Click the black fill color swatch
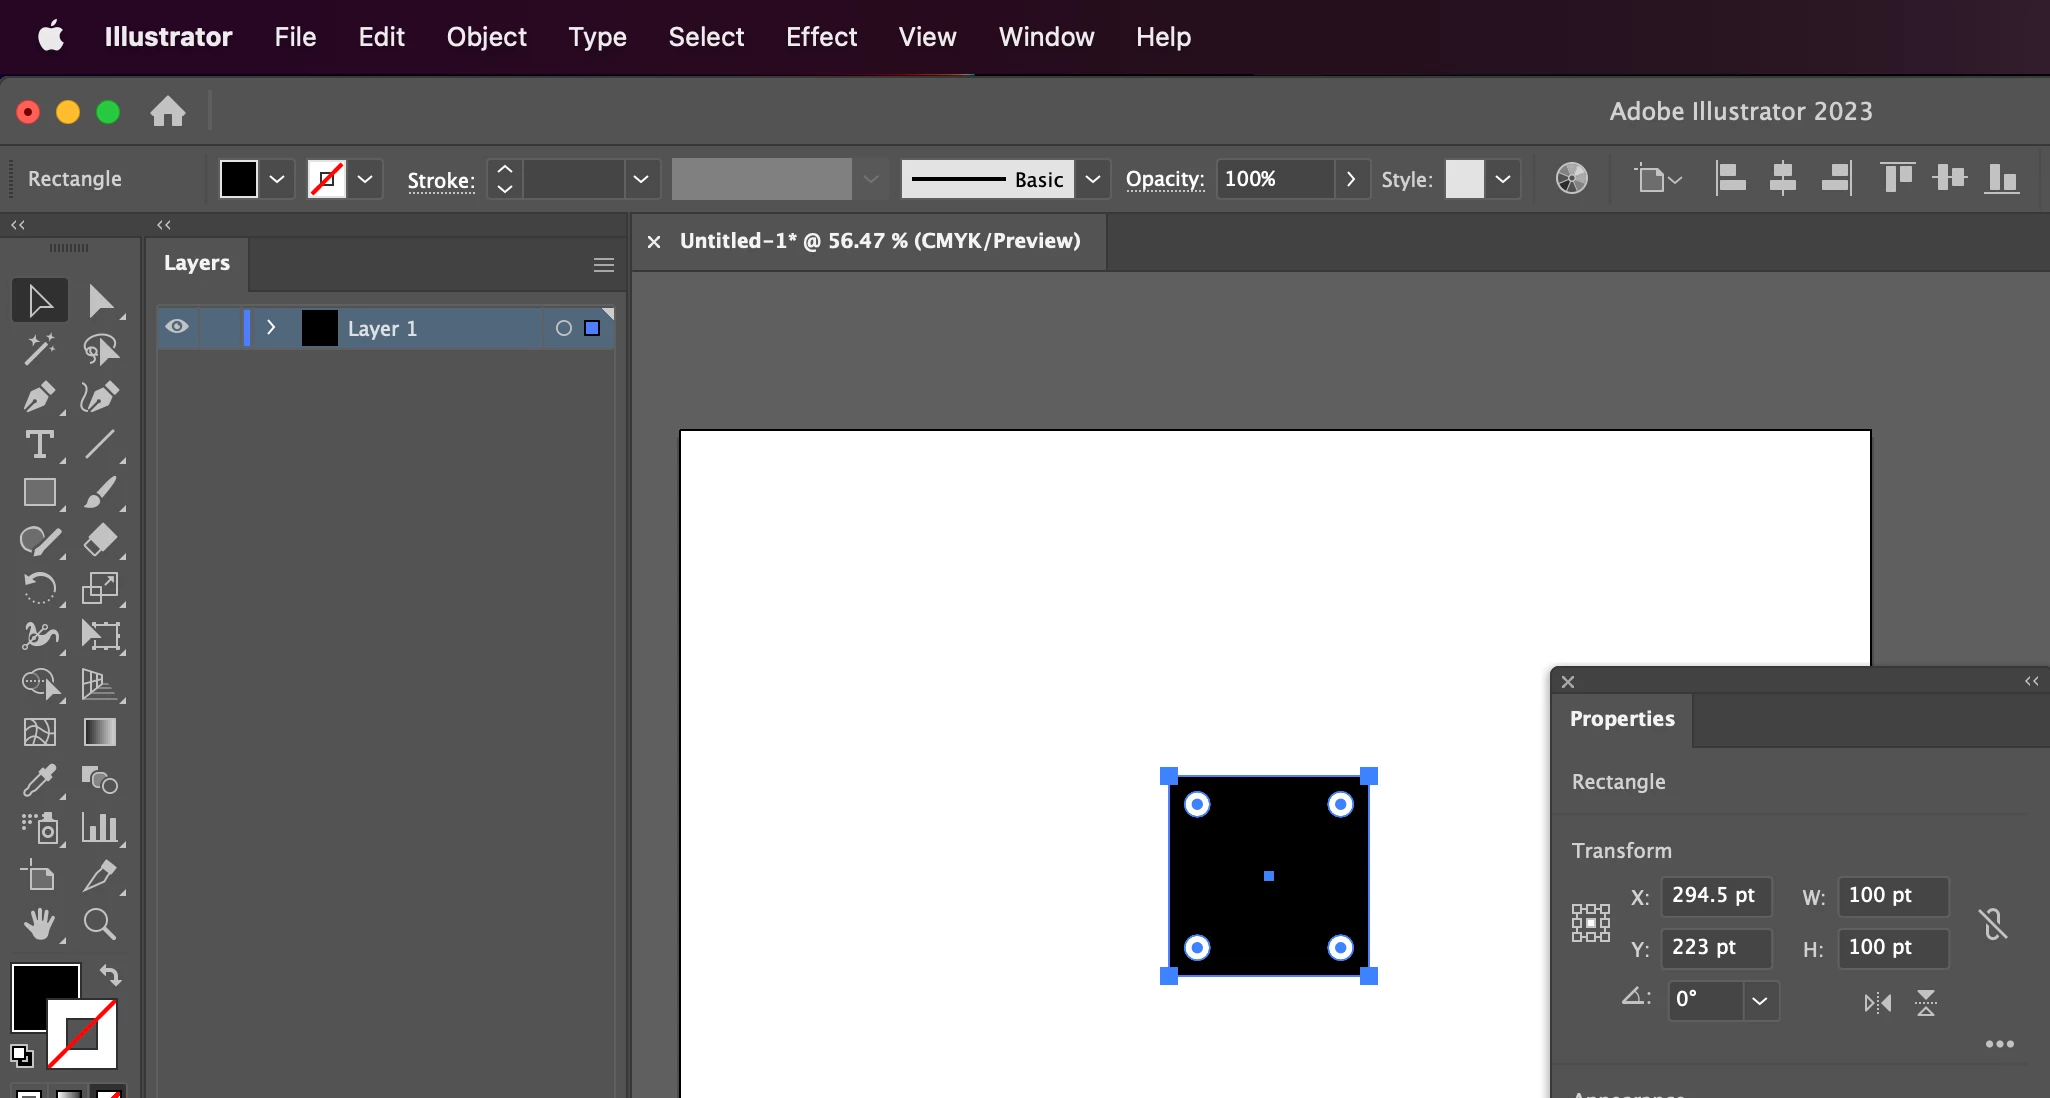The image size is (2050, 1098). tap(239, 179)
